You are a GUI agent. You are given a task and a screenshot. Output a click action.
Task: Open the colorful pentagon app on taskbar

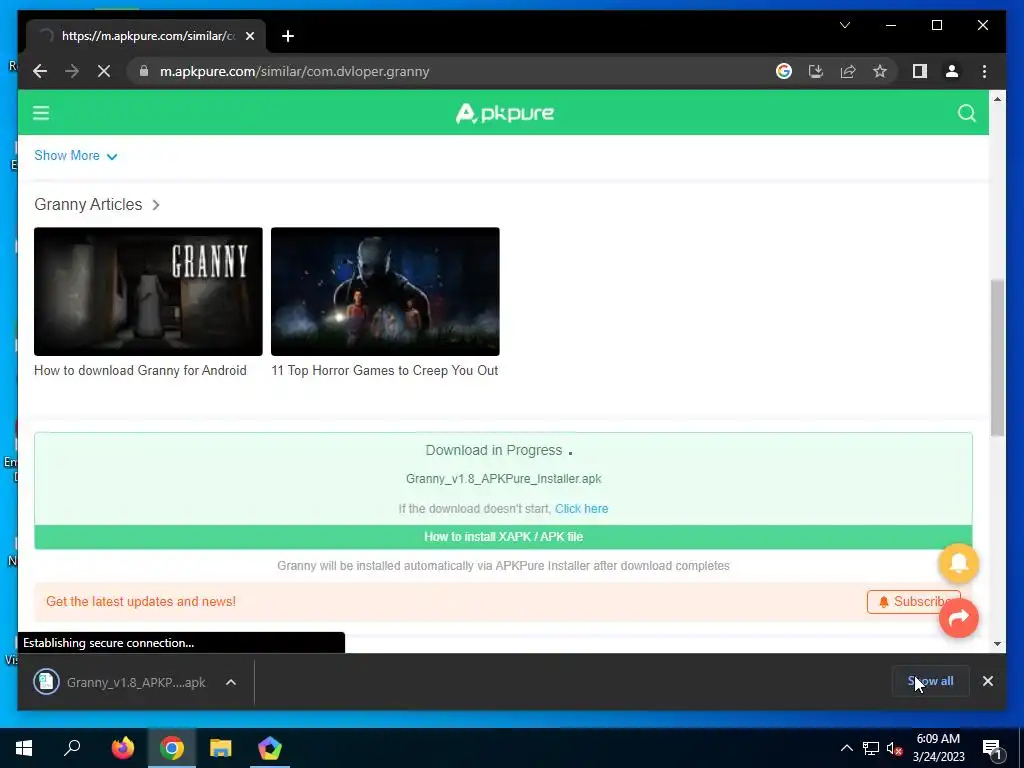tap(270, 748)
